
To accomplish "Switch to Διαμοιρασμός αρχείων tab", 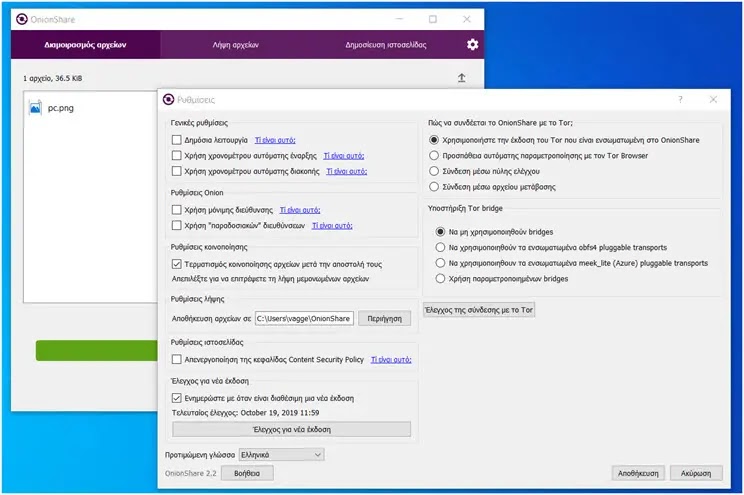I will click(85, 45).
